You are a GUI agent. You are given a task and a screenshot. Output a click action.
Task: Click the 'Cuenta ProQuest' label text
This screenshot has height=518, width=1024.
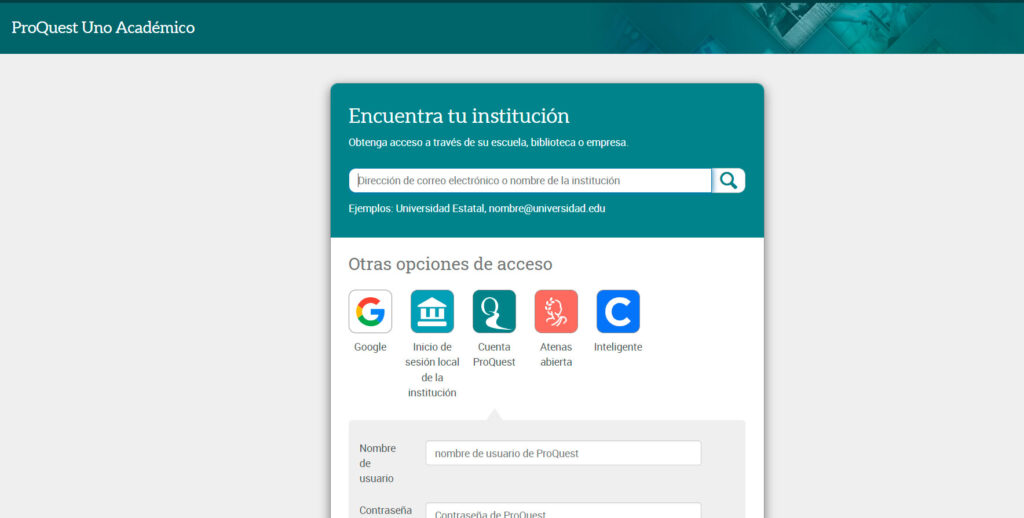pyautogui.click(x=494, y=355)
